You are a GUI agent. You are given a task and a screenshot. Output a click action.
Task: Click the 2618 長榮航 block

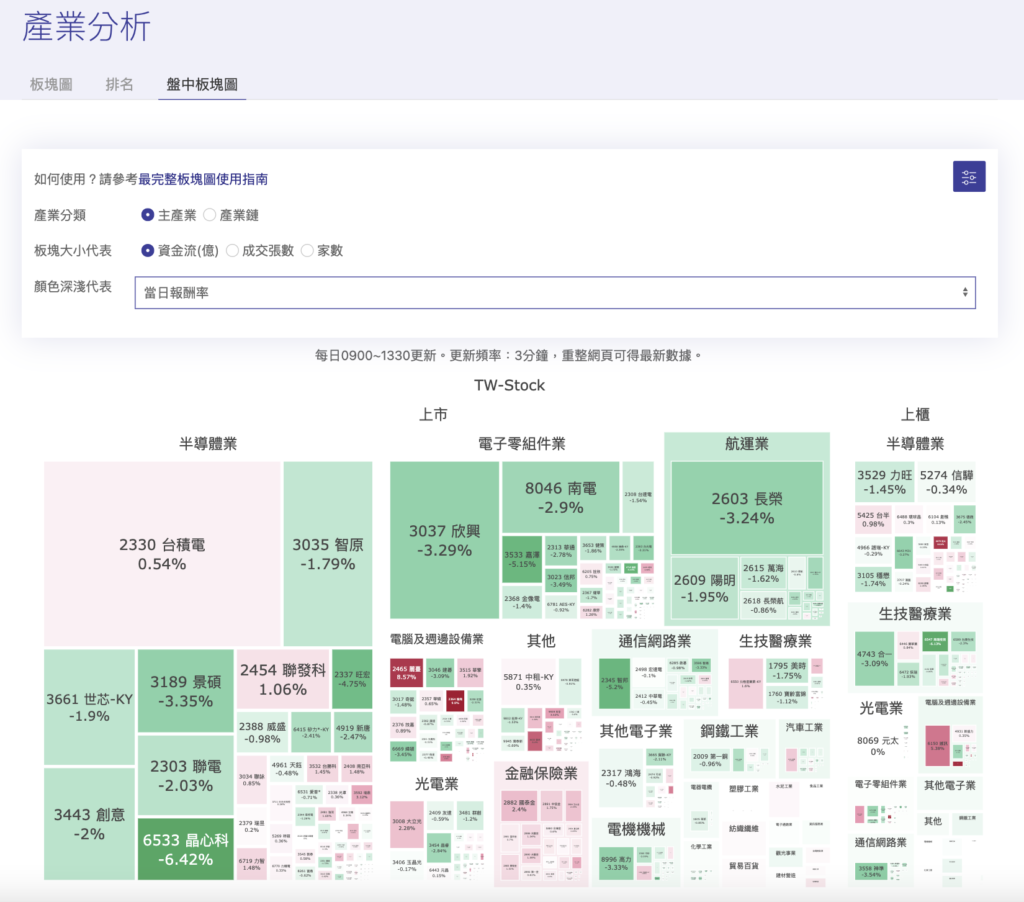tap(763, 605)
